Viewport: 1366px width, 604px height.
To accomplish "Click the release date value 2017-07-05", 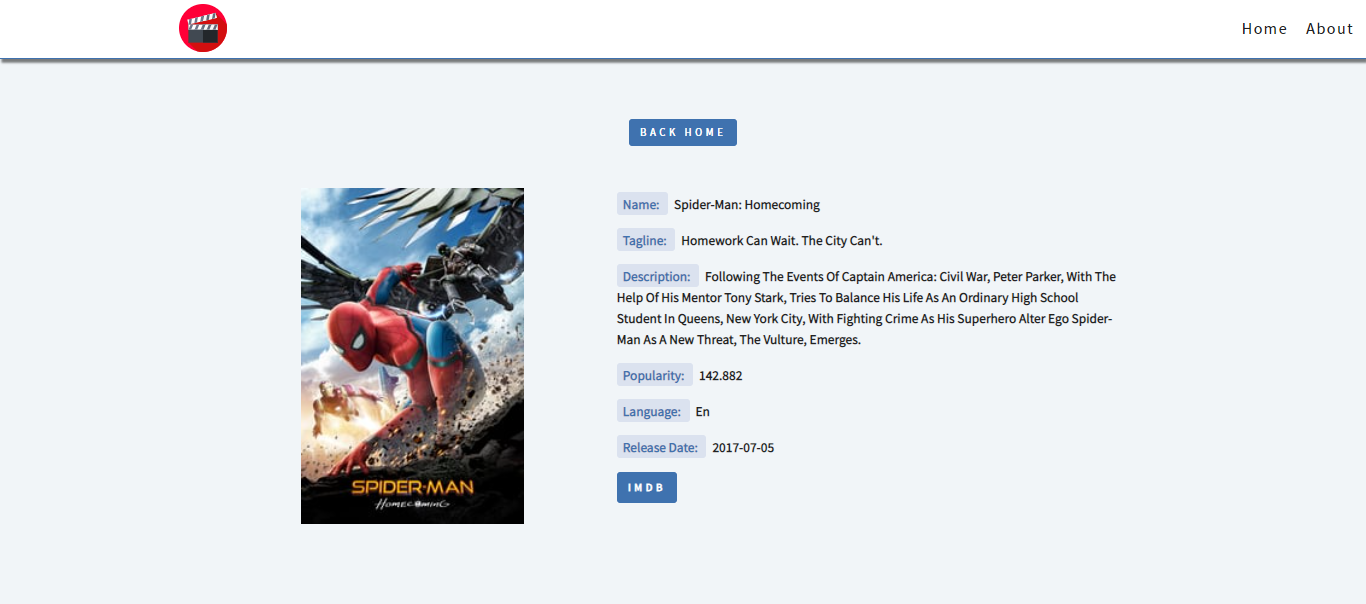I will pyautogui.click(x=743, y=448).
